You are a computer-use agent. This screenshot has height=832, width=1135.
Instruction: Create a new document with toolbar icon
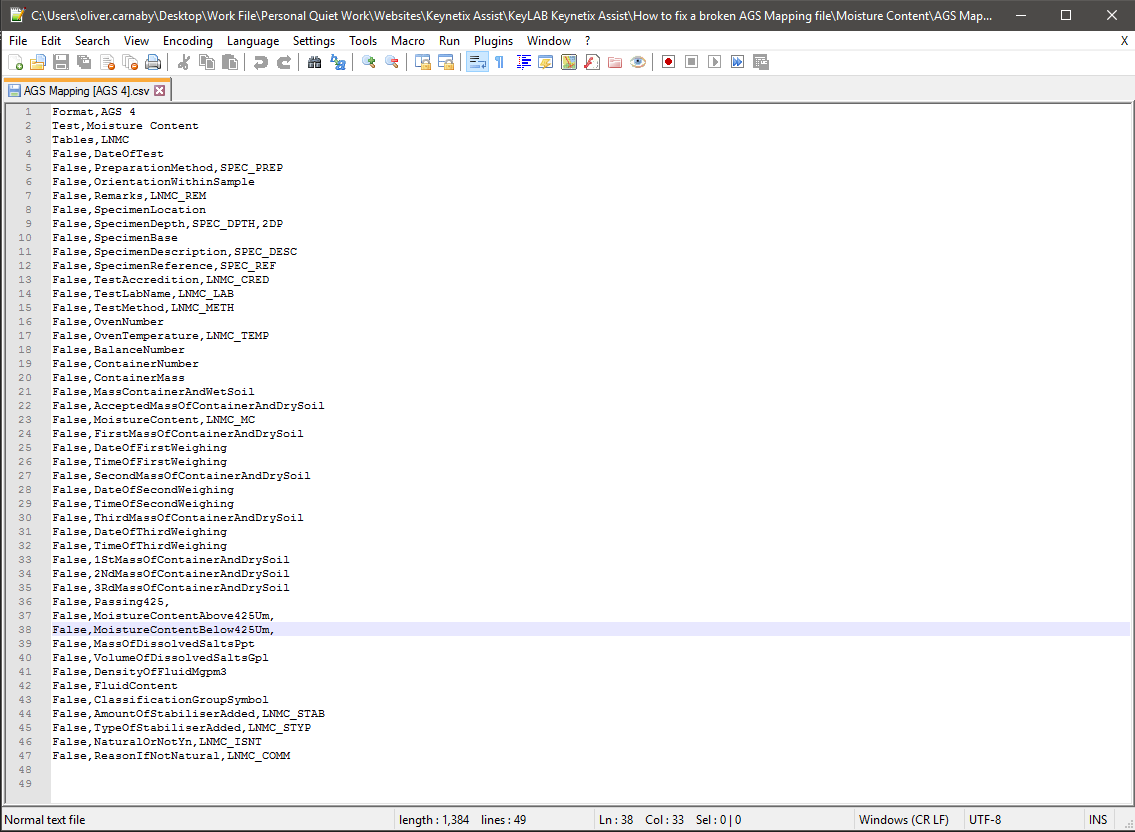click(16, 62)
